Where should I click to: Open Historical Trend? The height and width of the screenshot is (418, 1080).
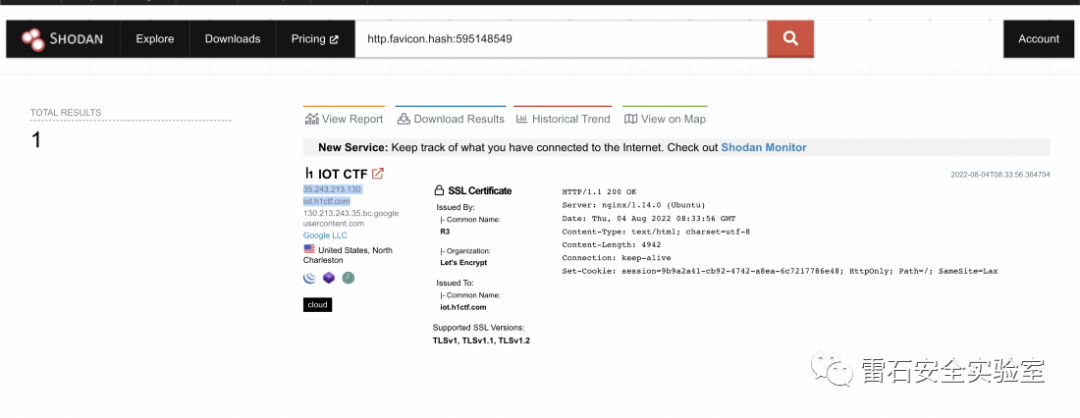point(562,119)
